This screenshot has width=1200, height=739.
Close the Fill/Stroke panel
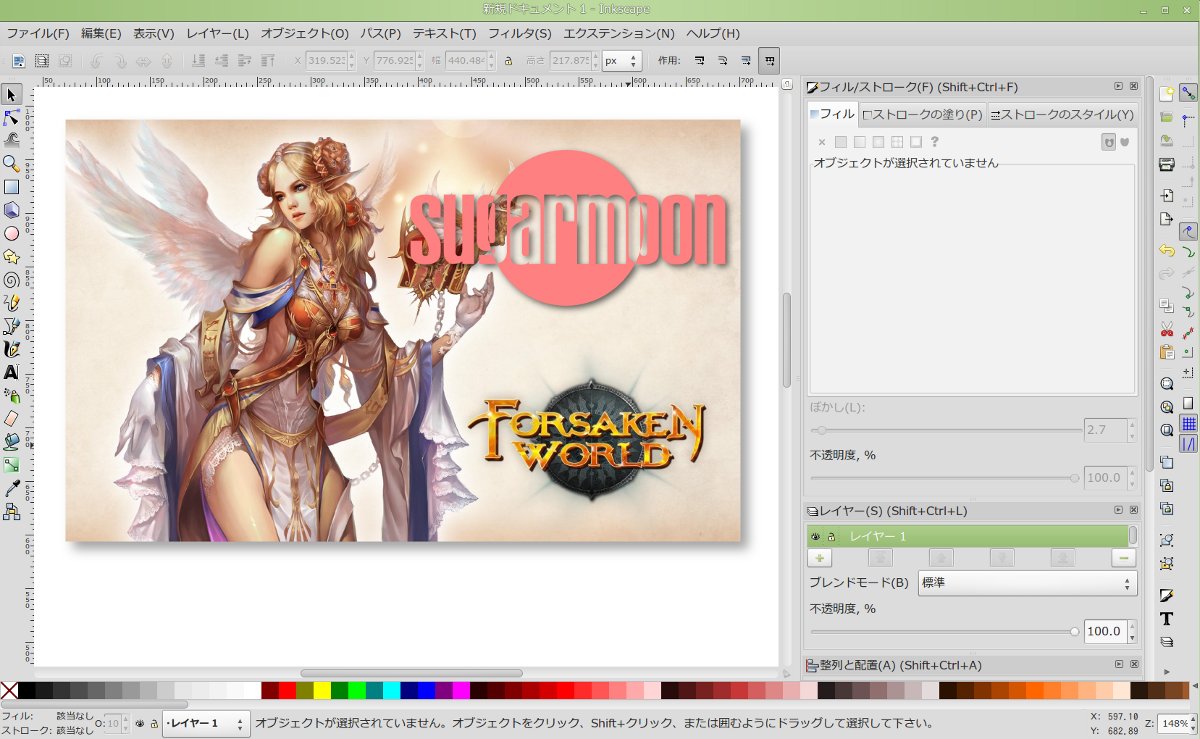tap(1134, 87)
